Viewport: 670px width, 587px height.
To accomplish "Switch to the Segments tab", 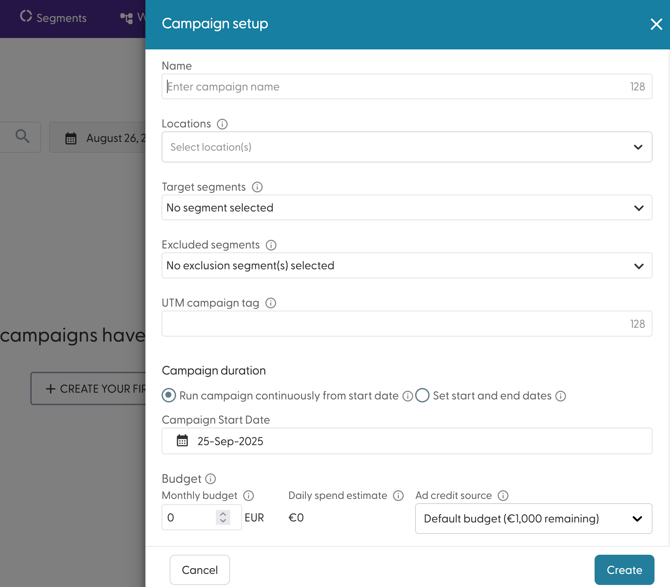I will (x=54, y=18).
